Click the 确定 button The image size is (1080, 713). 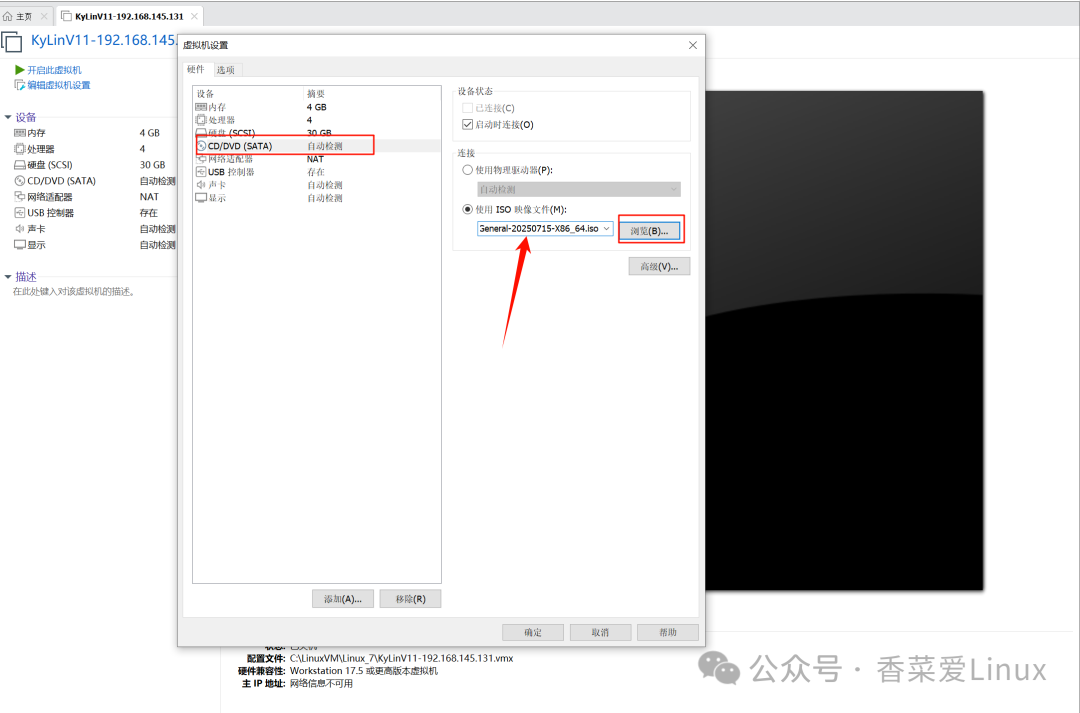pyautogui.click(x=533, y=632)
